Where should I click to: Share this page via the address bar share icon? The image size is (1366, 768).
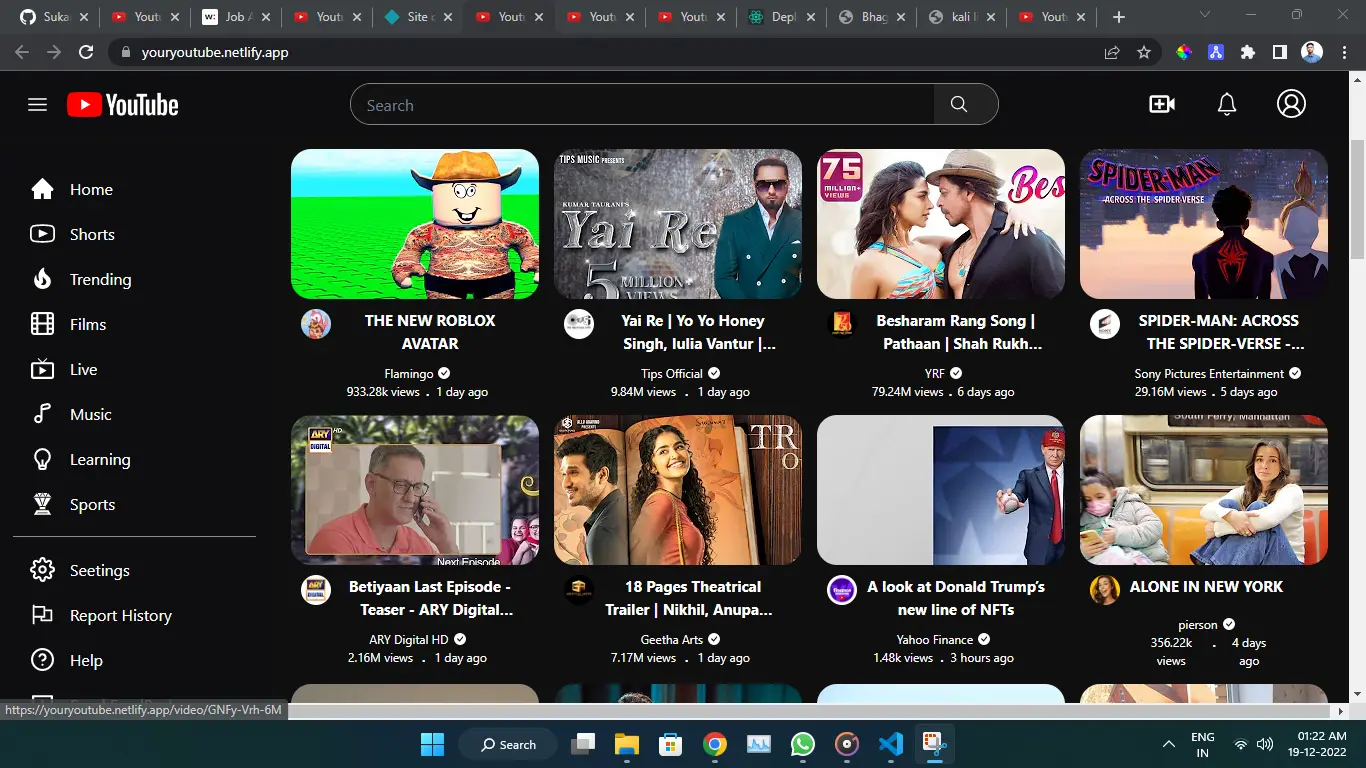click(1112, 52)
